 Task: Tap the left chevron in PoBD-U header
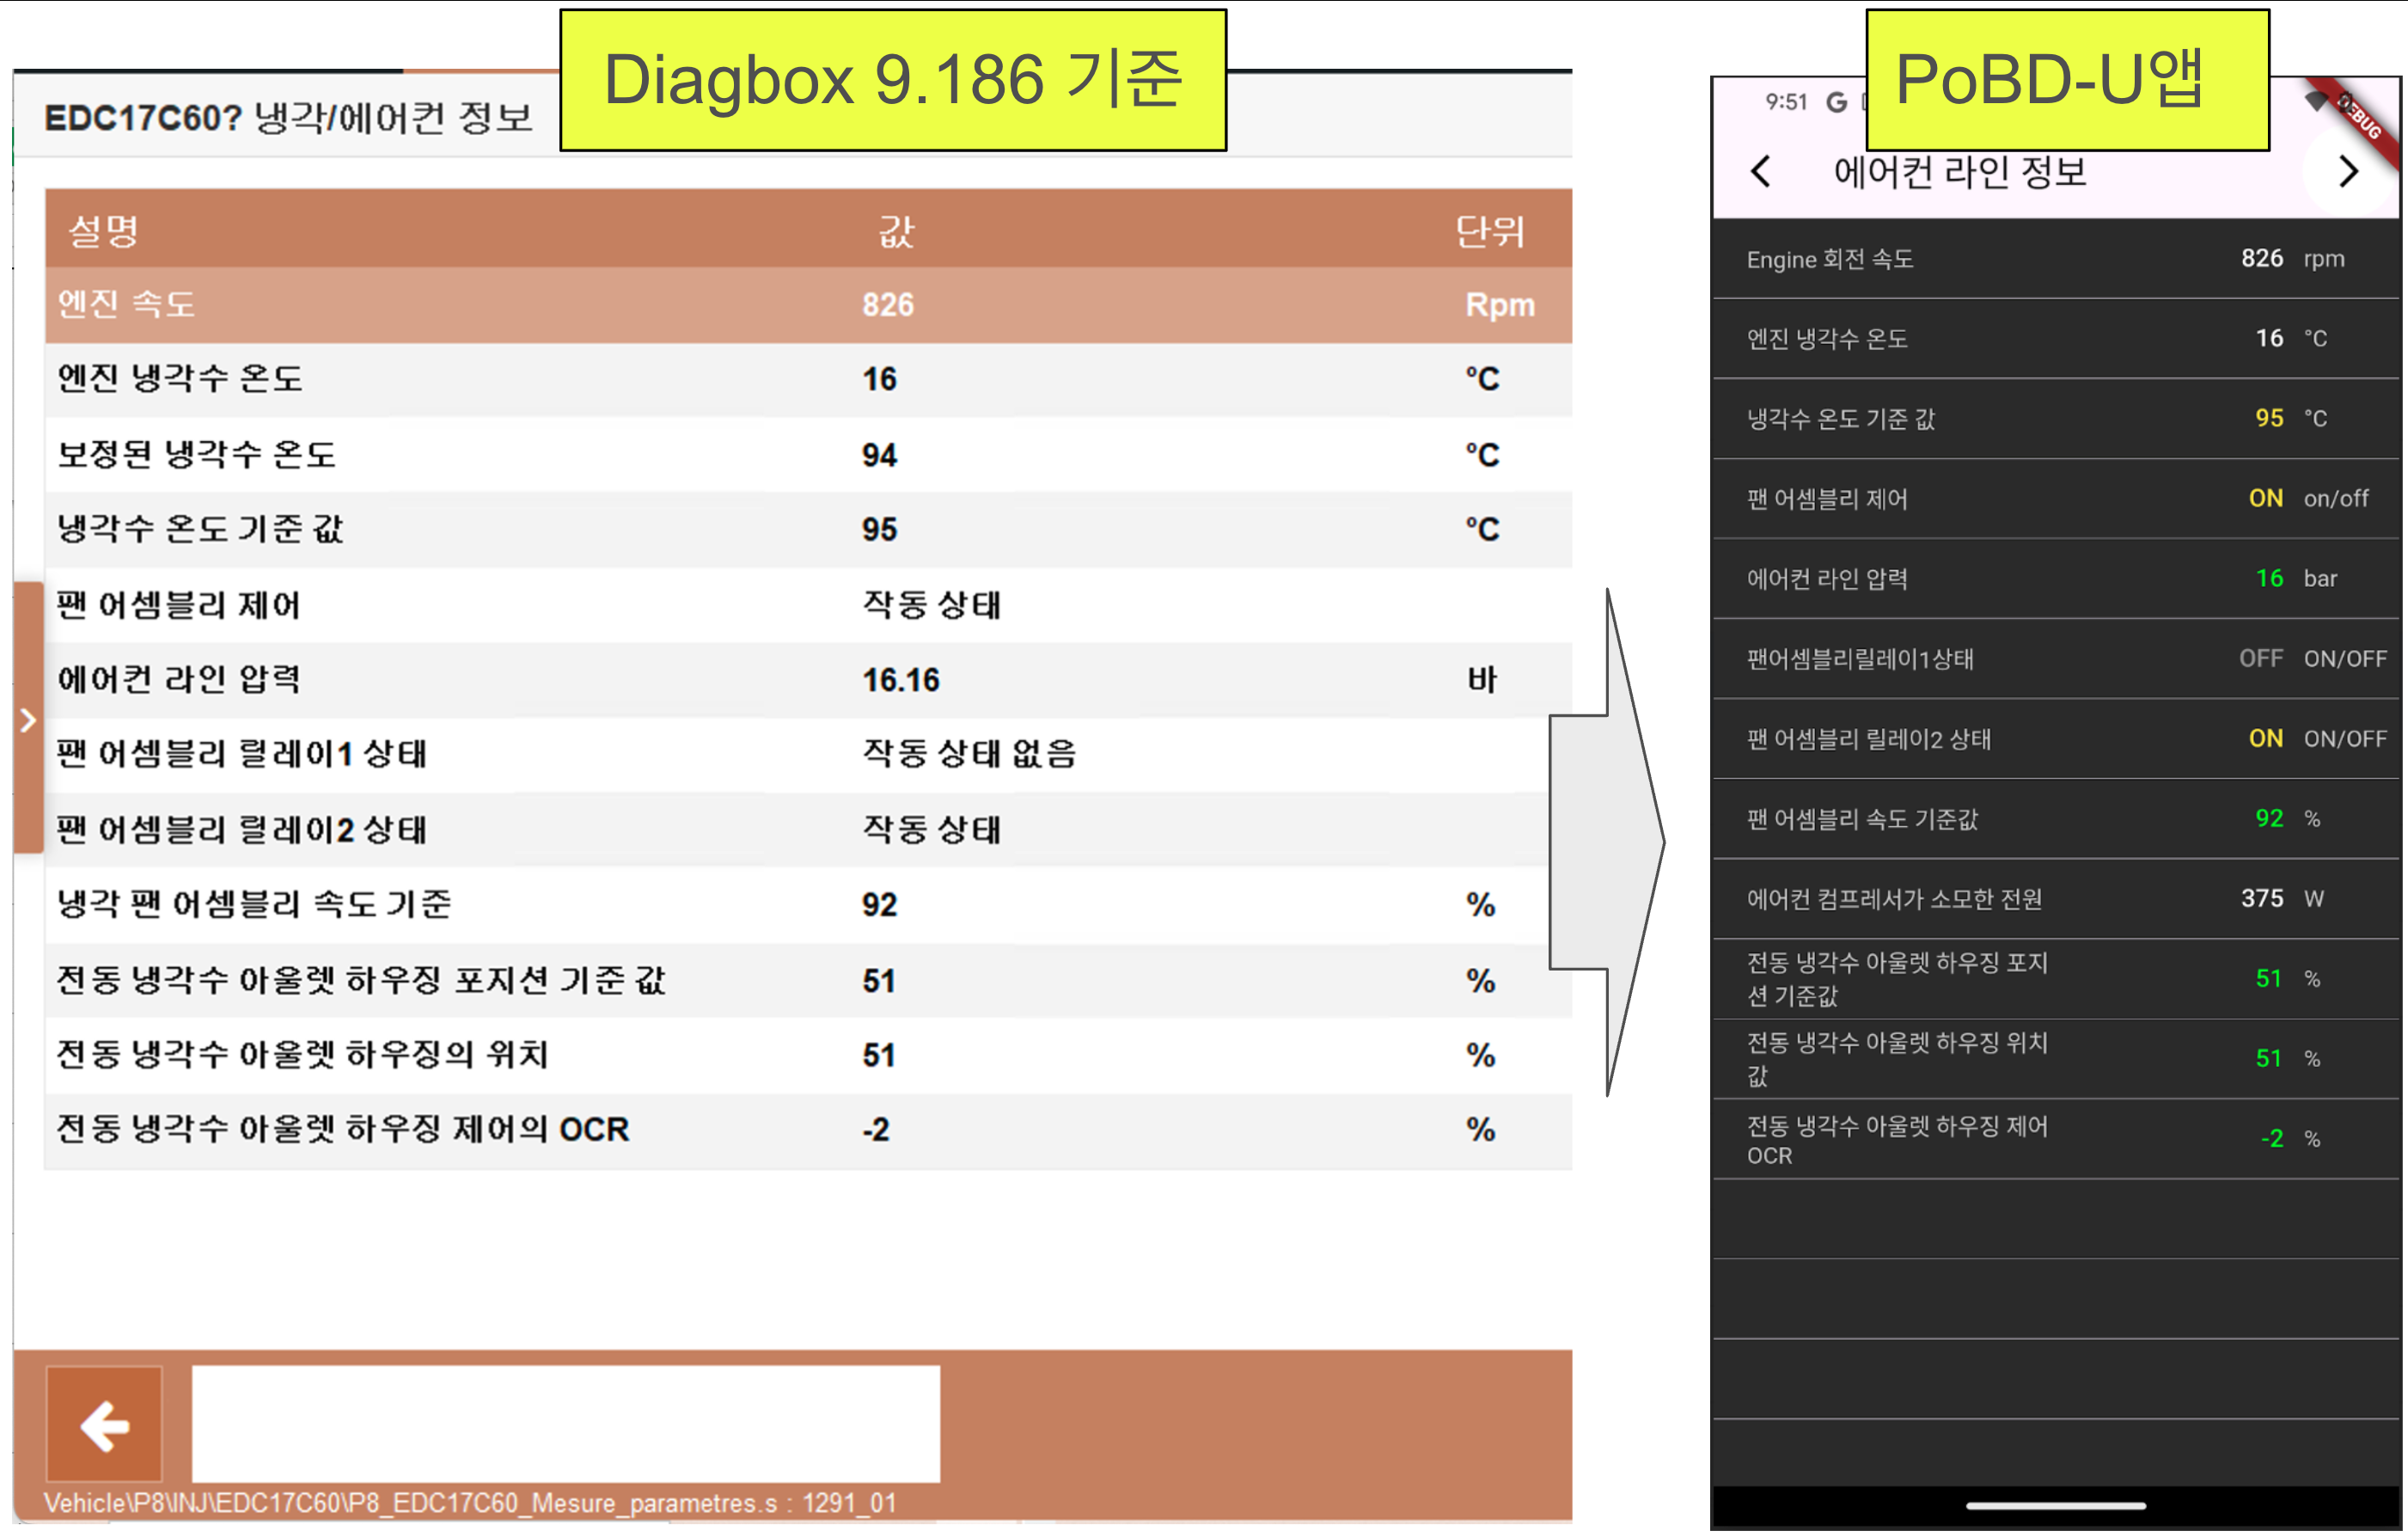click(x=1761, y=172)
